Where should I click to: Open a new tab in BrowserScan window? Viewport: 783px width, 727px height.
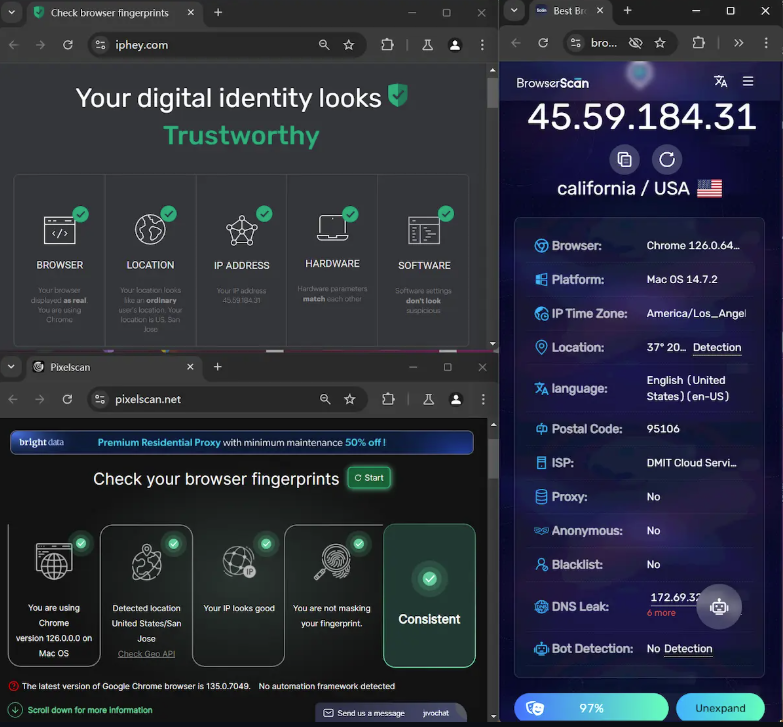628,10
